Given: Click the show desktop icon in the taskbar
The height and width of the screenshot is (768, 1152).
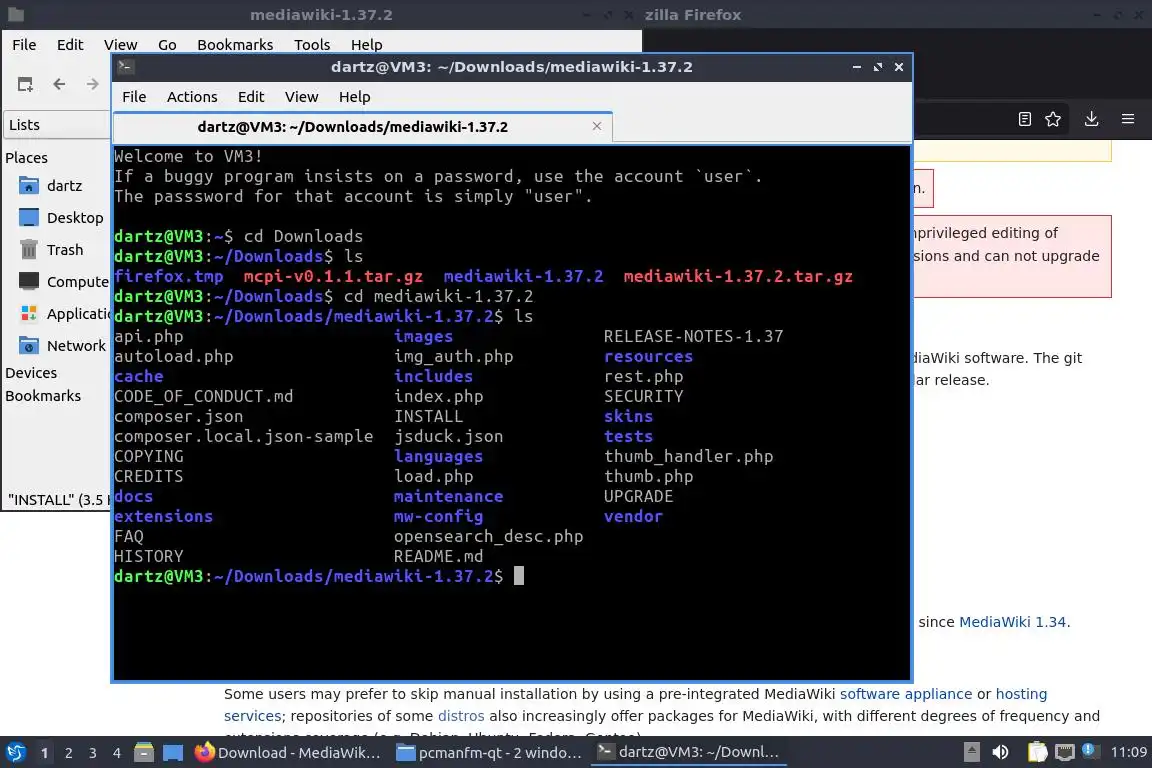Looking at the screenshot, I should pyautogui.click(x=173, y=753).
